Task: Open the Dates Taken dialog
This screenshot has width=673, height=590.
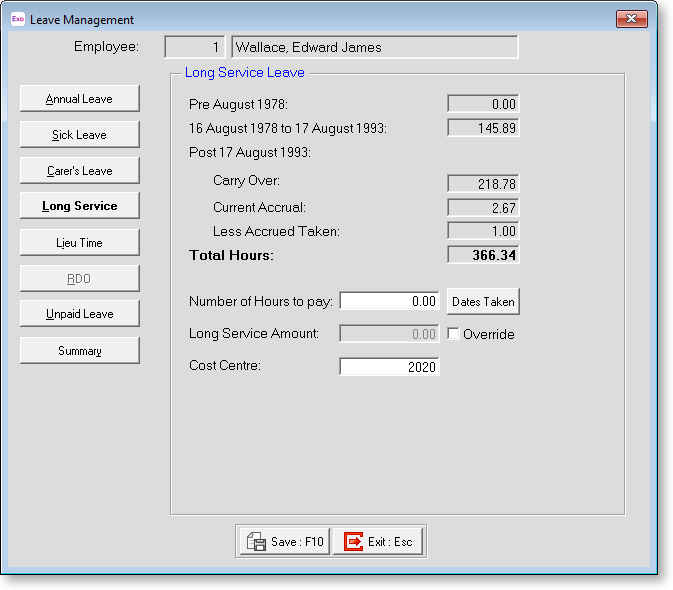Action: pyautogui.click(x=483, y=301)
